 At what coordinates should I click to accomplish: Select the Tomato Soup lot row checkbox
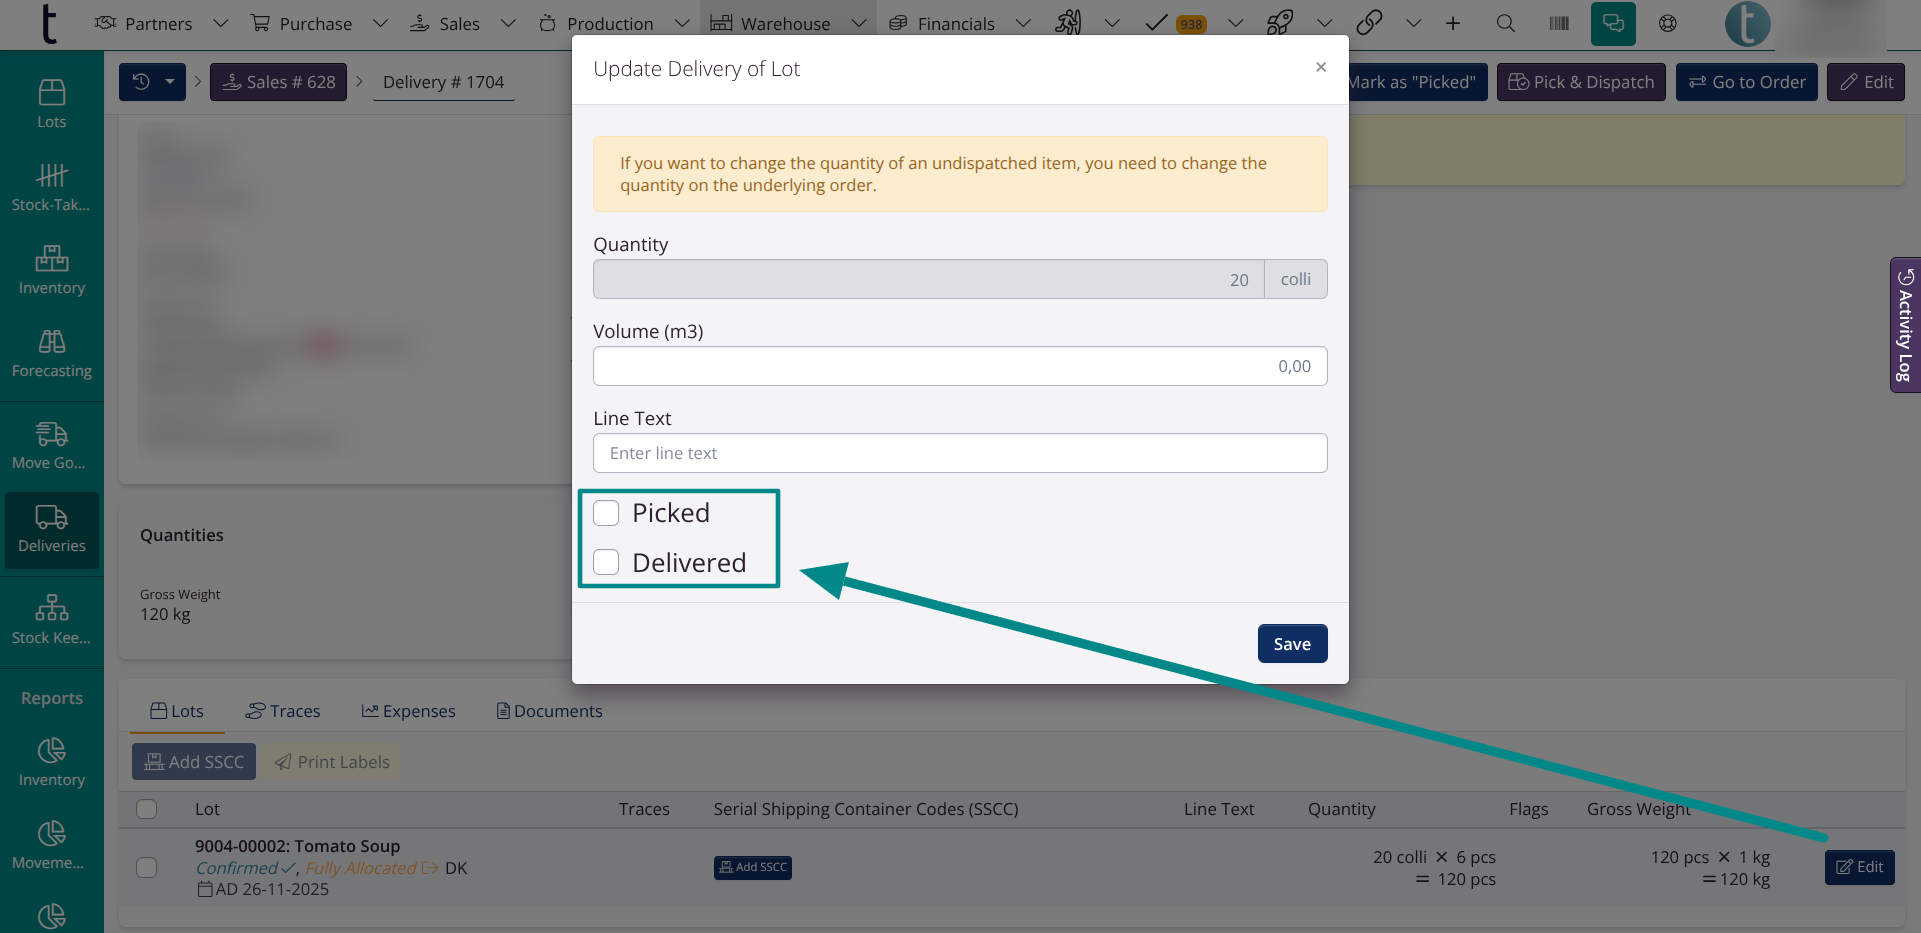tap(146, 868)
